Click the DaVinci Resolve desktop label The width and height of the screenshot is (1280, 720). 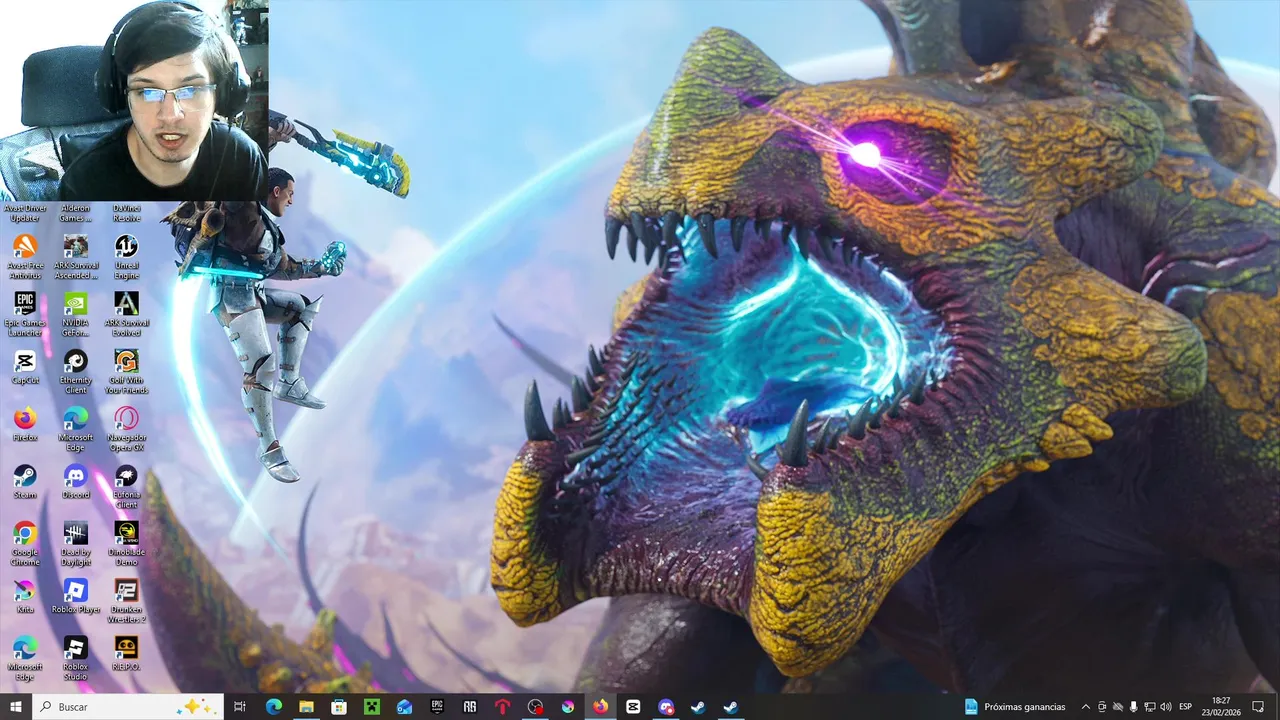tap(126, 213)
